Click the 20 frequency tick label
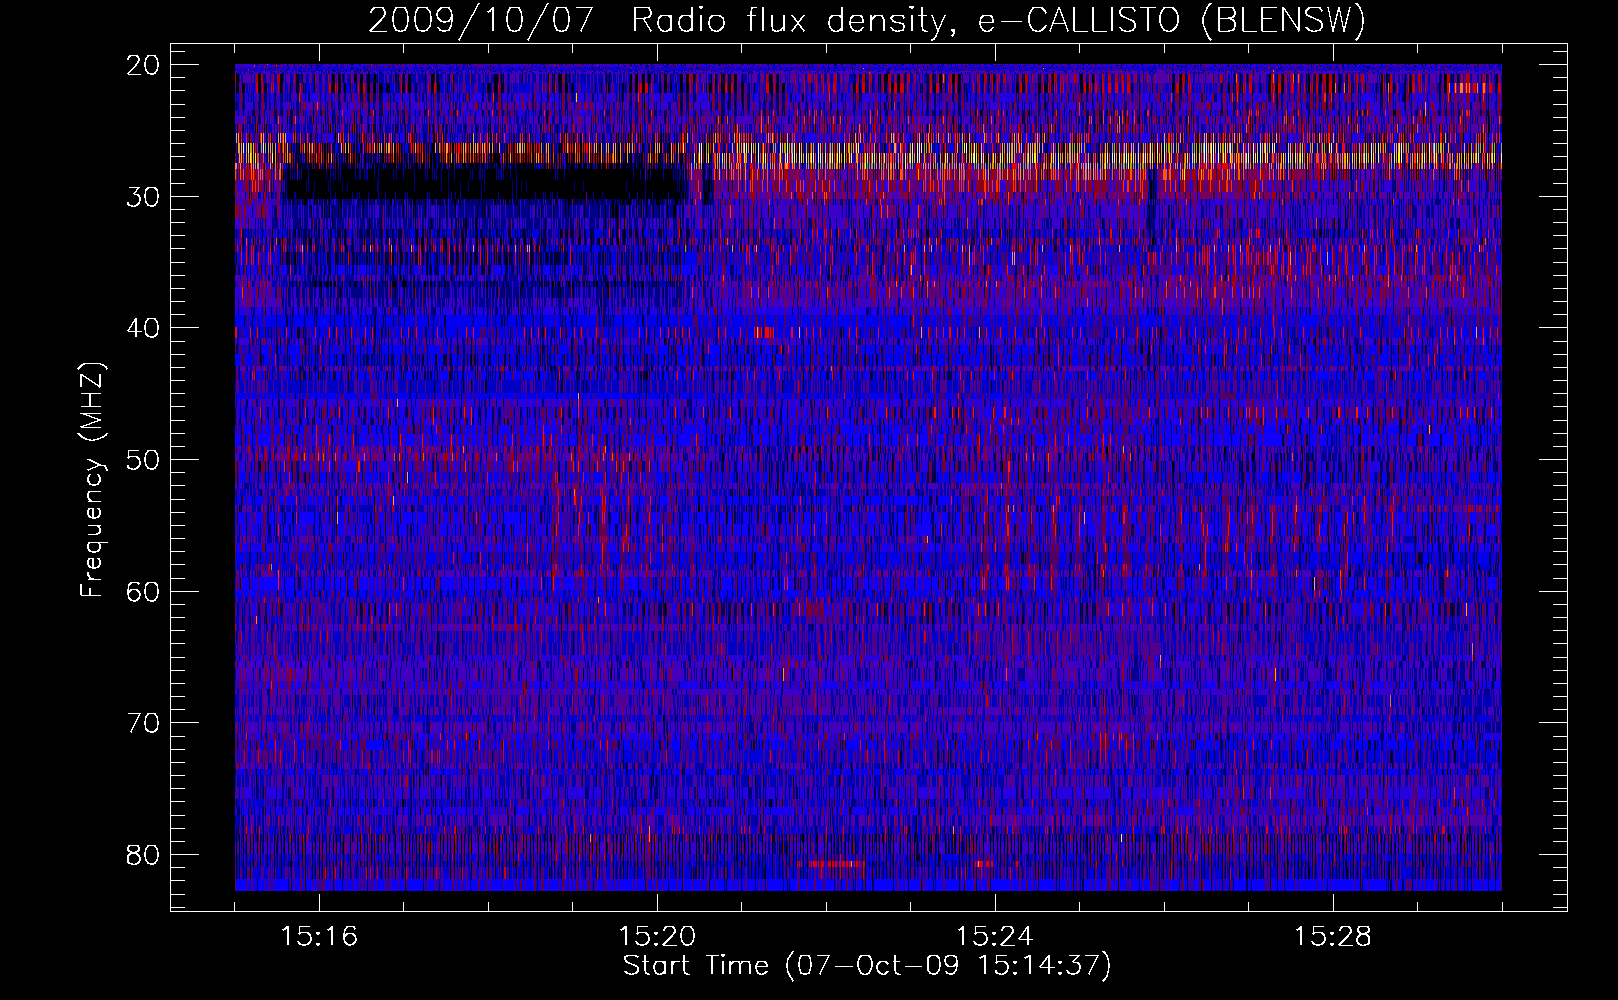1618x1000 pixels. tap(144, 65)
